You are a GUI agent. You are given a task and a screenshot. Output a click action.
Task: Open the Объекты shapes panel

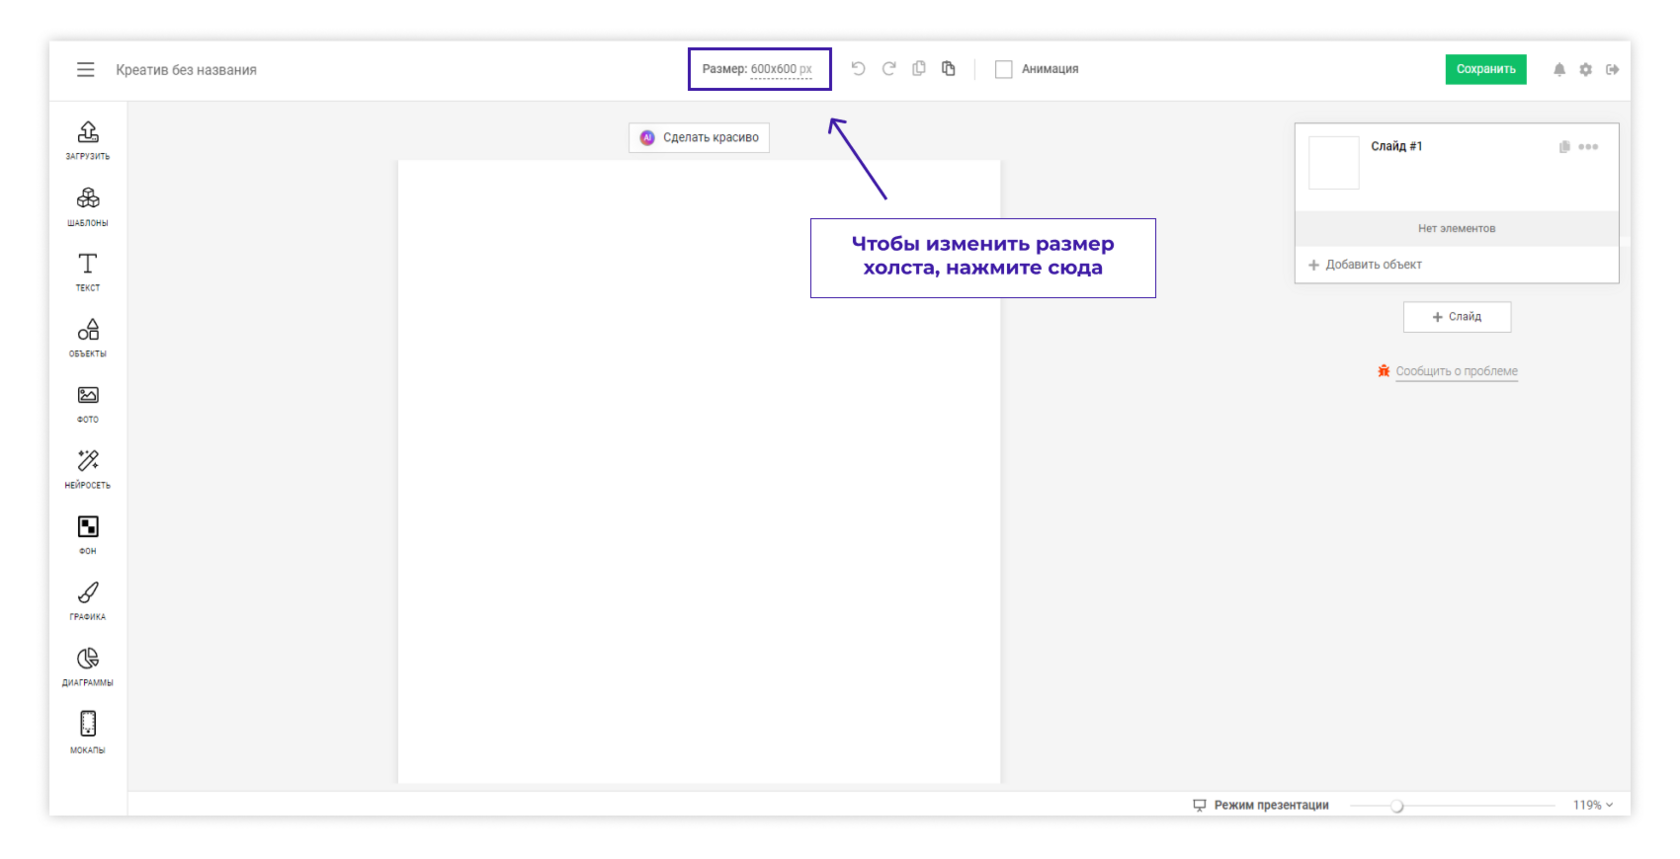coord(88,337)
